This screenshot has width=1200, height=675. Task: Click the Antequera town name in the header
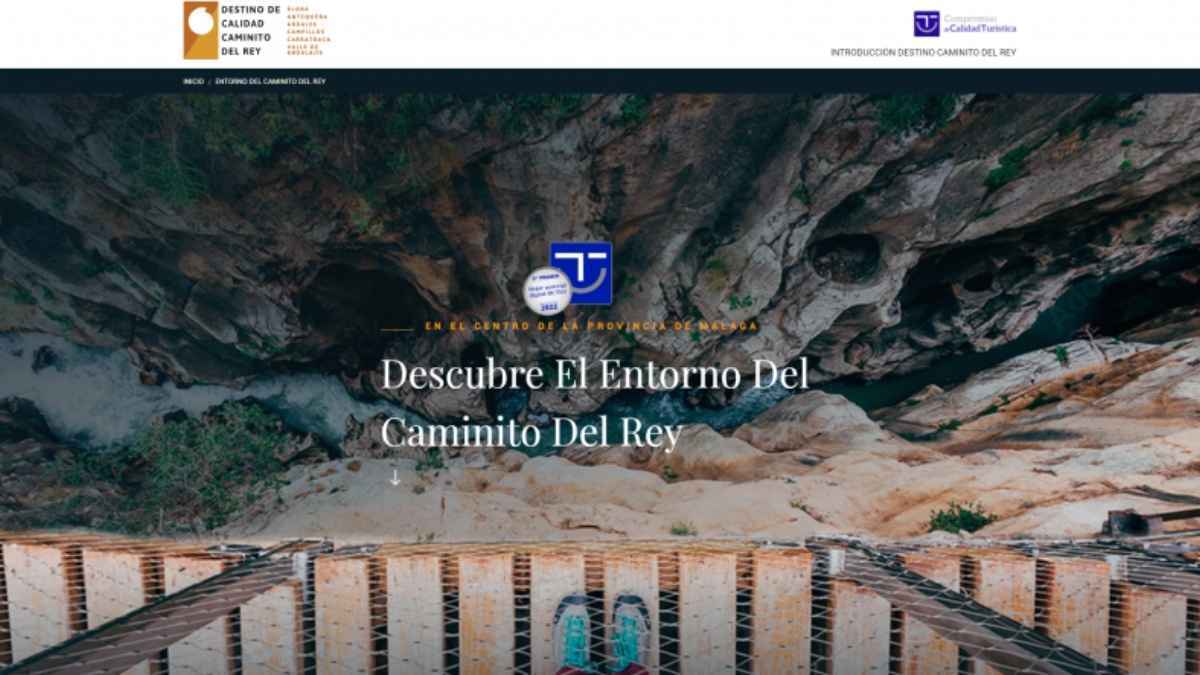point(305,16)
